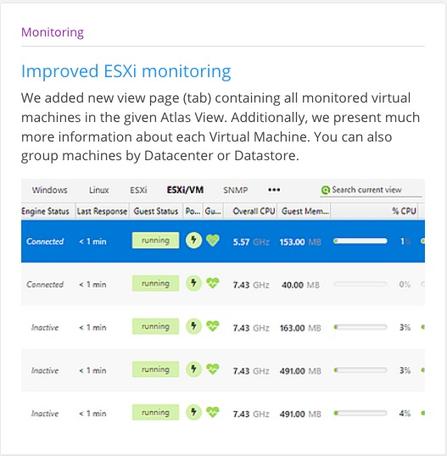The height and width of the screenshot is (456, 447).
Task: Switch to the ESXi tab
Action: click(139, 190)
